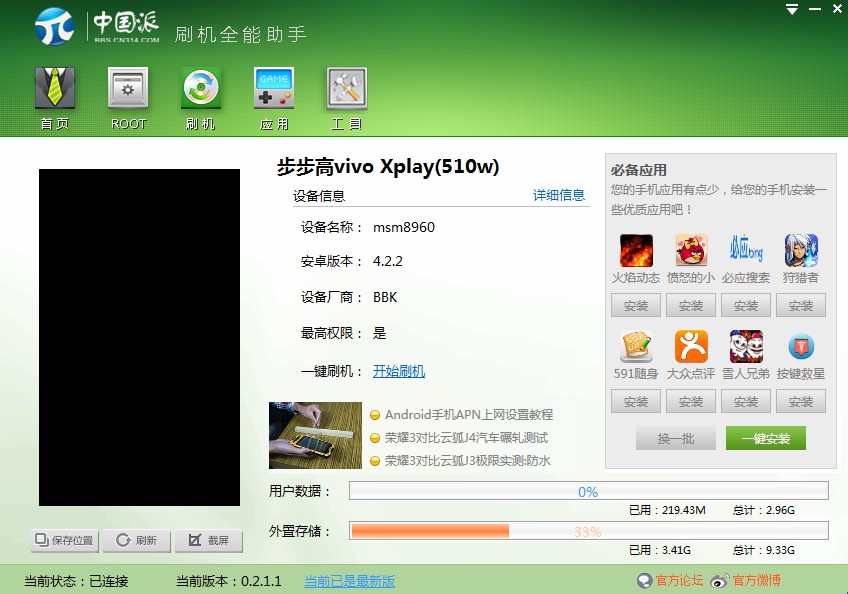
Task: Click the 步步高vivo Xplay(510w) device title
Action: coord(388,167)
